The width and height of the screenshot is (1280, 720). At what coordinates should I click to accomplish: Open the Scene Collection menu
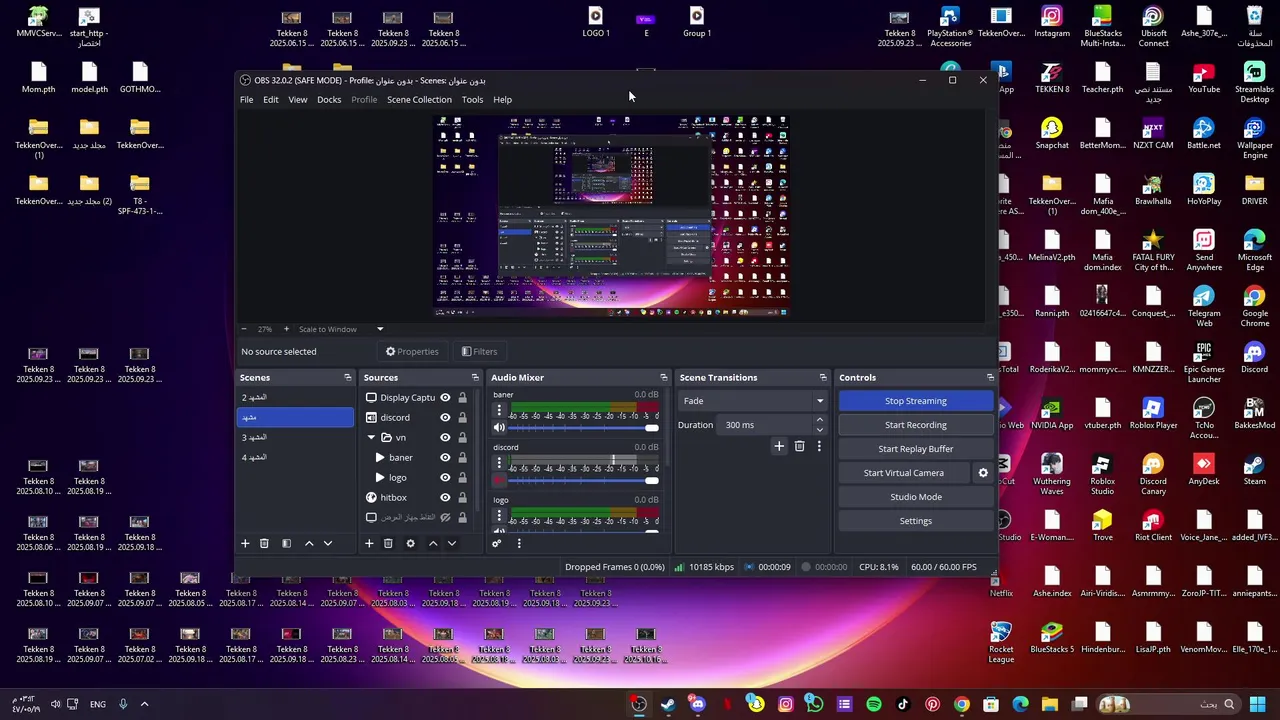(419, 99)
